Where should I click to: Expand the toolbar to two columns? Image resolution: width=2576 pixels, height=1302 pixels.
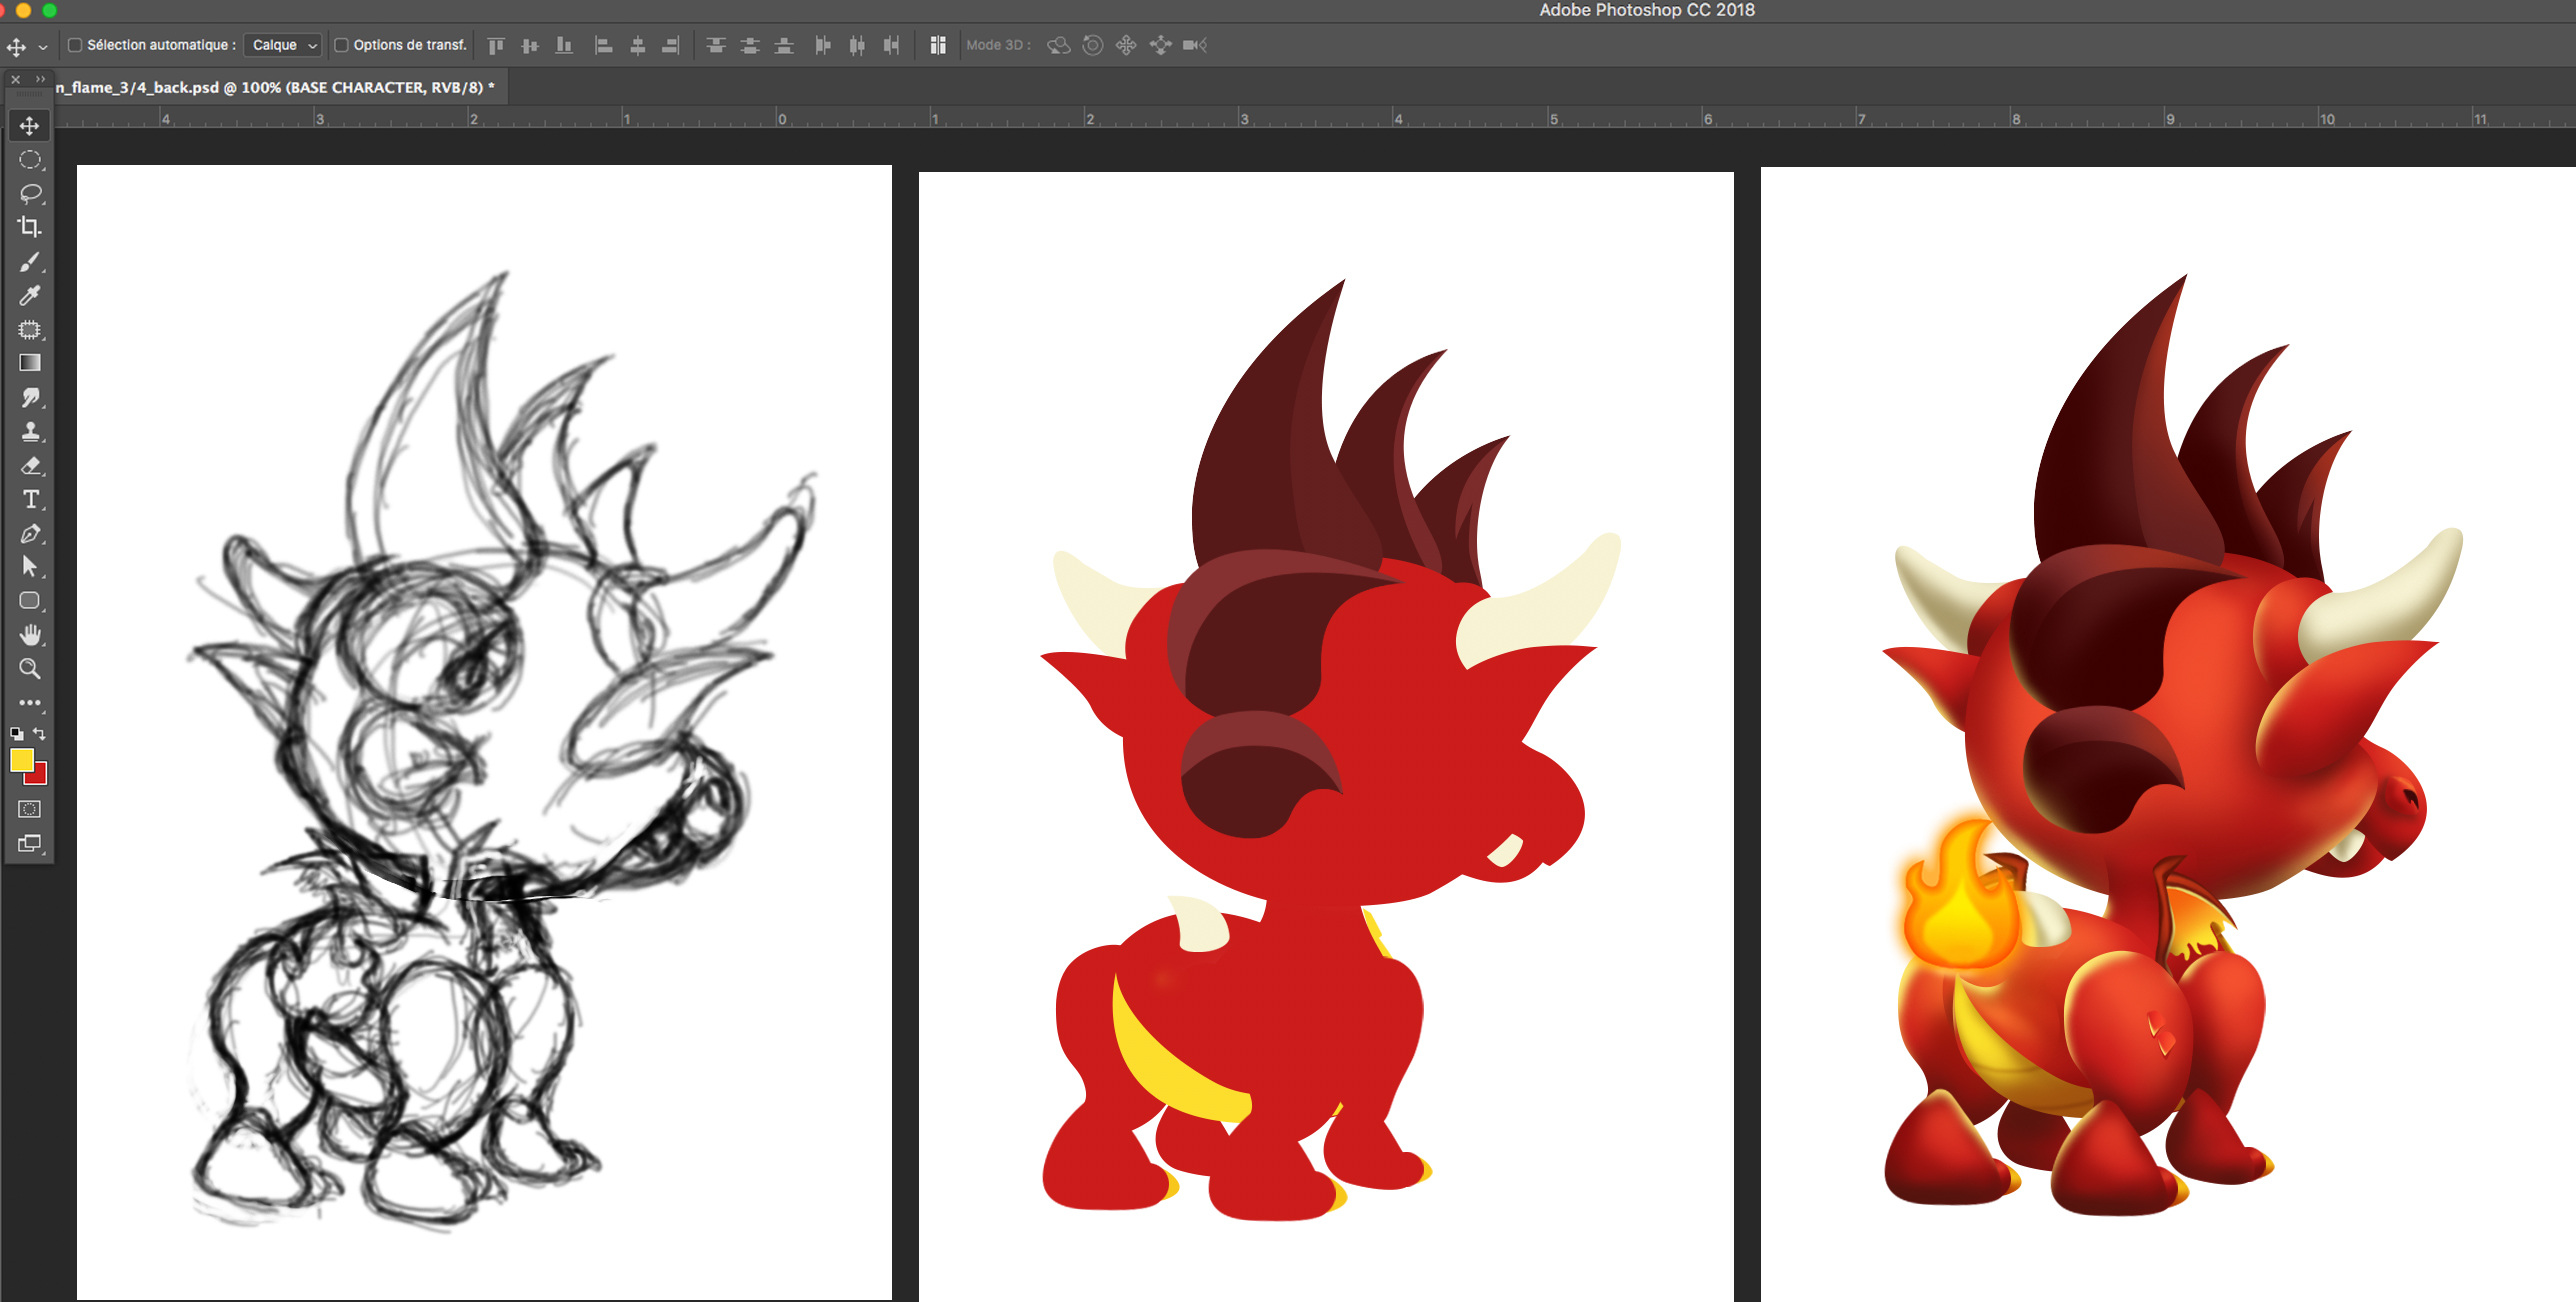coord(40,79)
